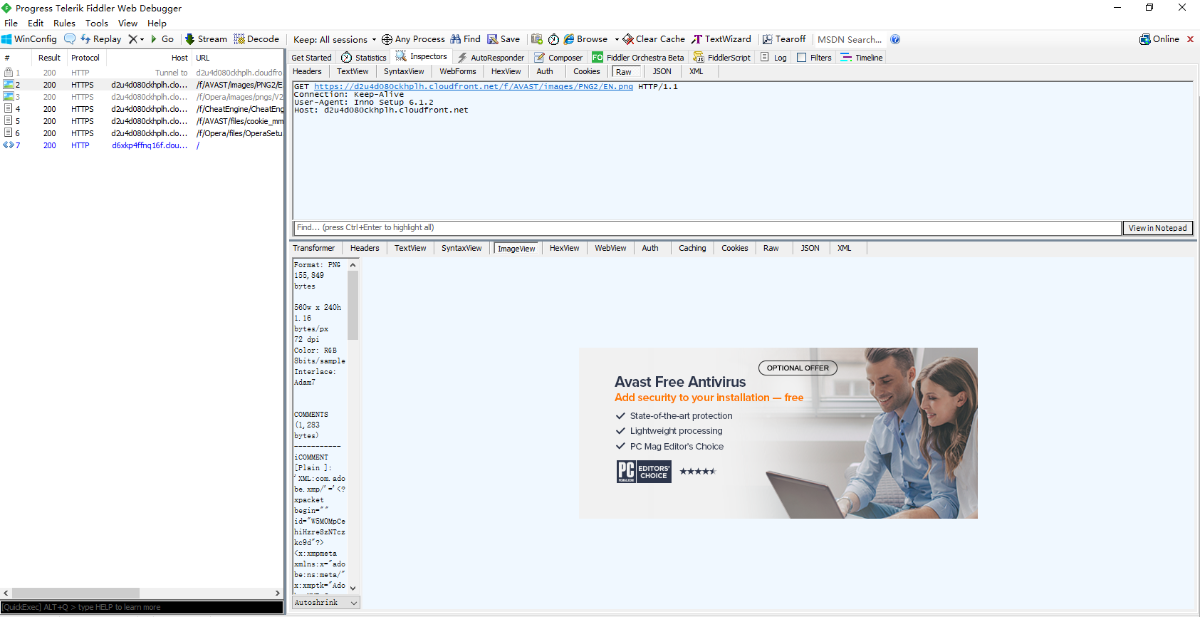The width and height of the screenshot is (1200, 617).
Task: Click the Find binoculars button
Action: pyautogui.click(x=465, y=39)
